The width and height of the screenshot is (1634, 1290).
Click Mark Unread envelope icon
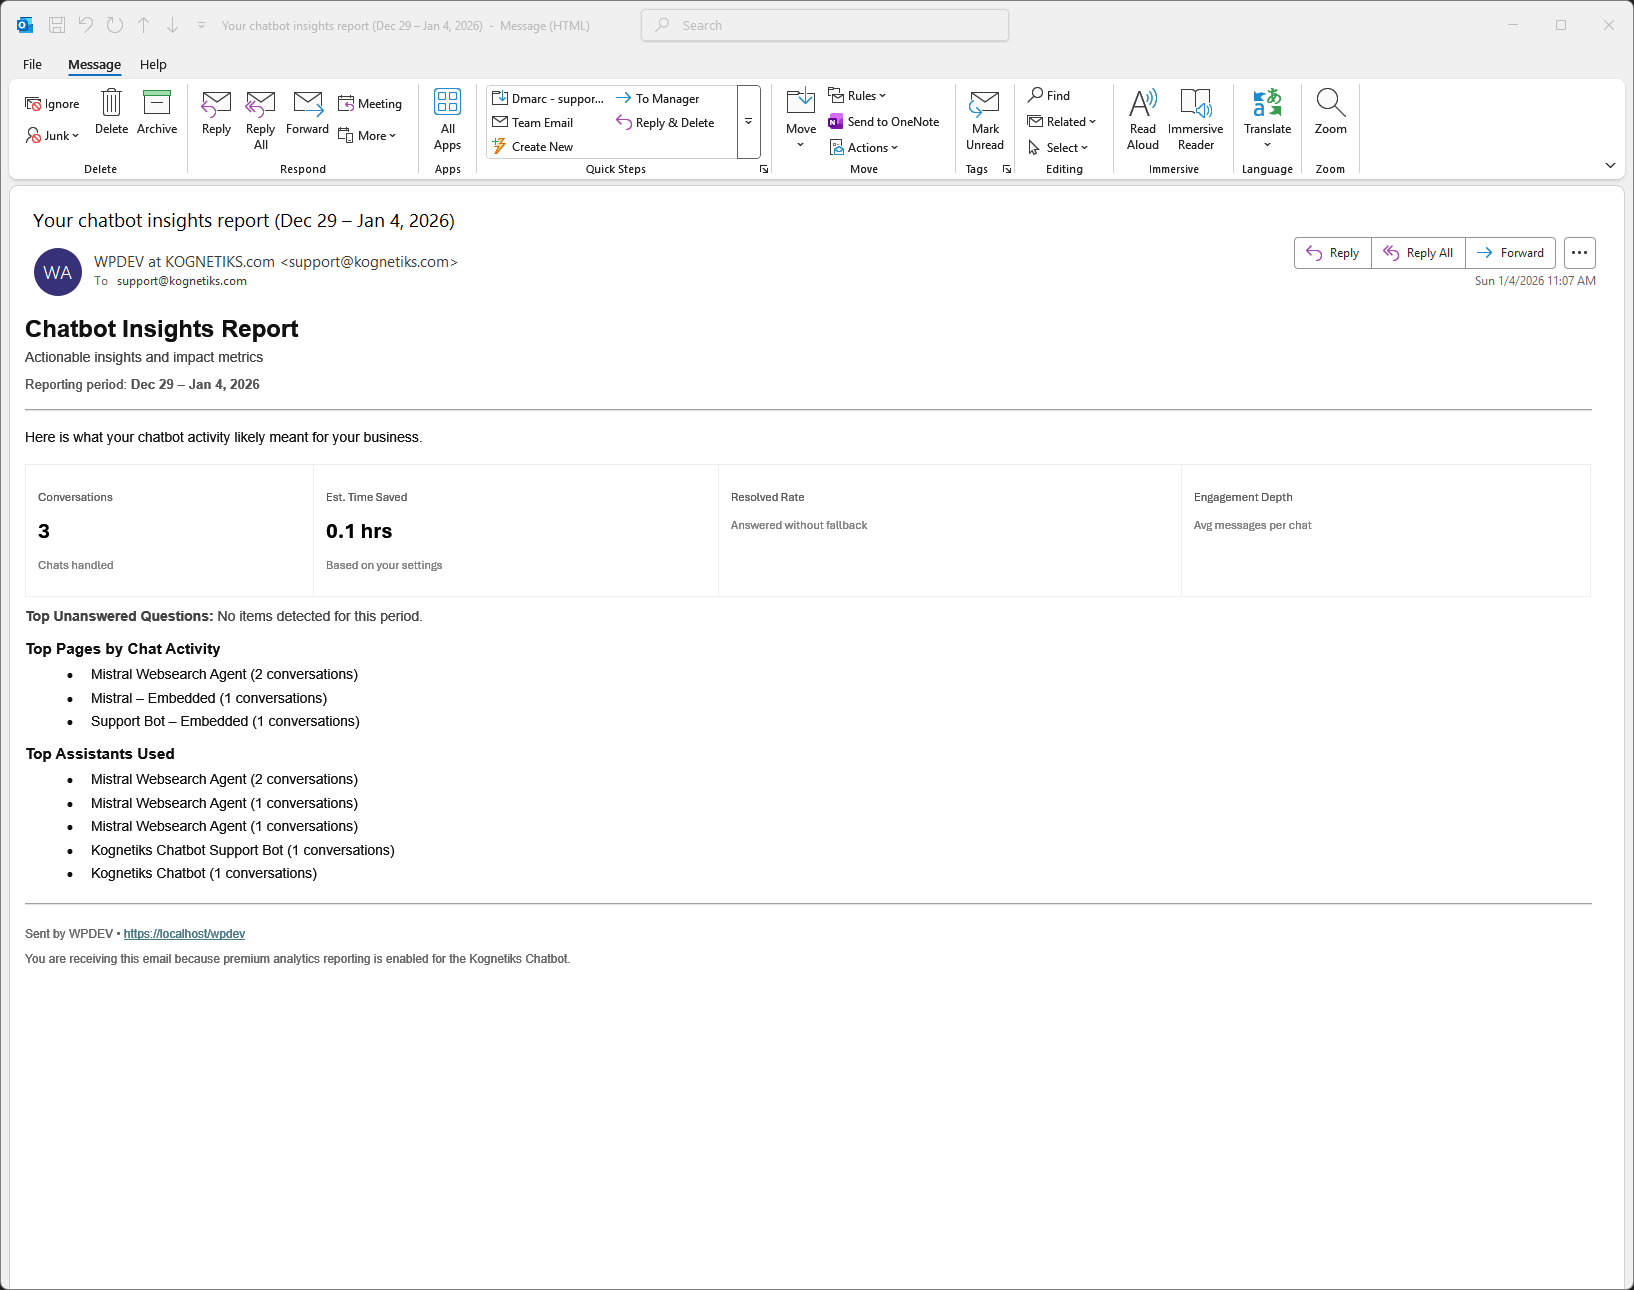984,103
